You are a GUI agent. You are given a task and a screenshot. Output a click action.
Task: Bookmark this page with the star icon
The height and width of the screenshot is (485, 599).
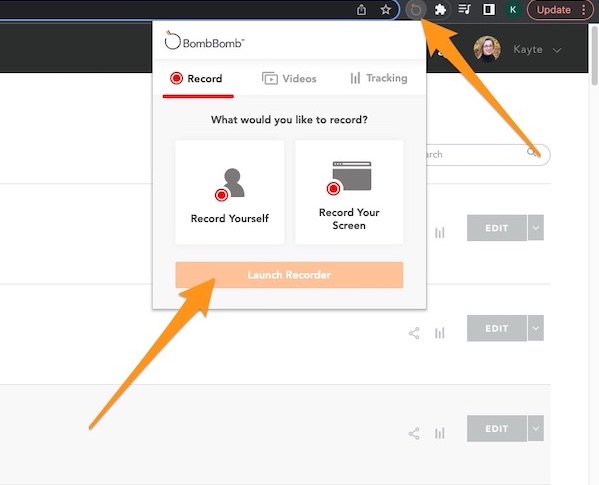pyautogui.click(x=386, y=10)
